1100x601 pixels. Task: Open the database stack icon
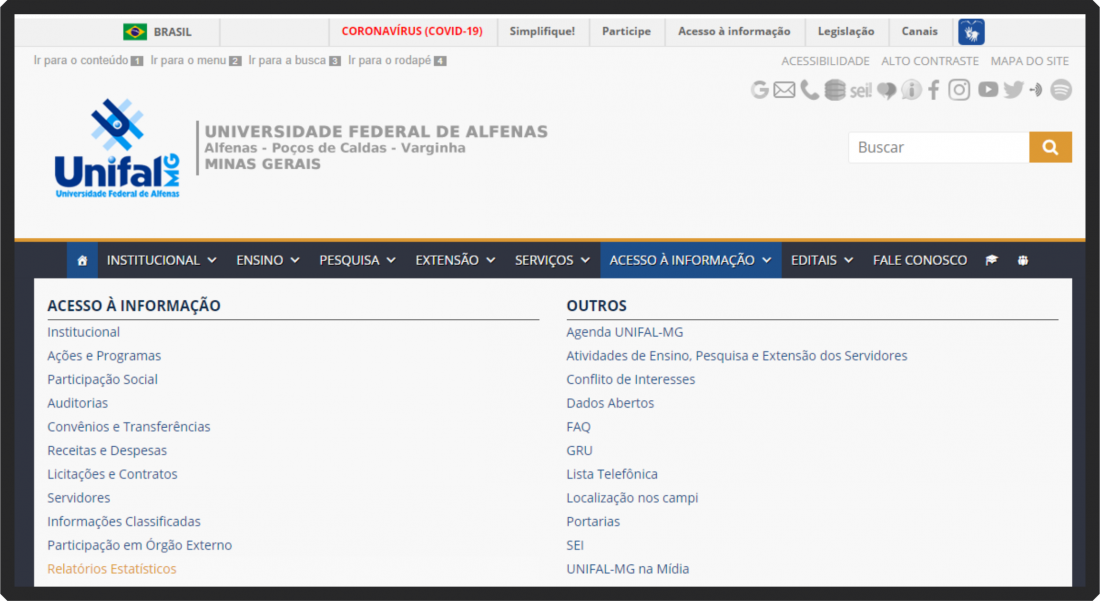point(835,90)
